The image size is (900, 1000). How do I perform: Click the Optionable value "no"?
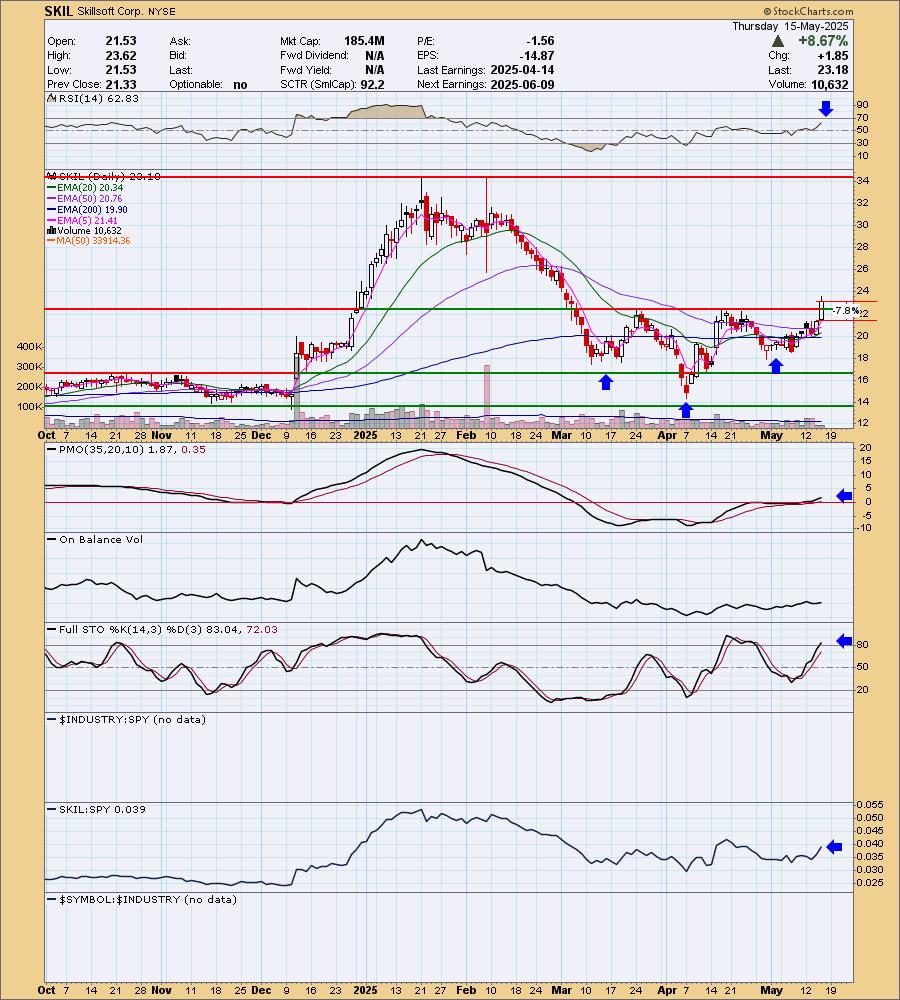click(x=240, y=84)
